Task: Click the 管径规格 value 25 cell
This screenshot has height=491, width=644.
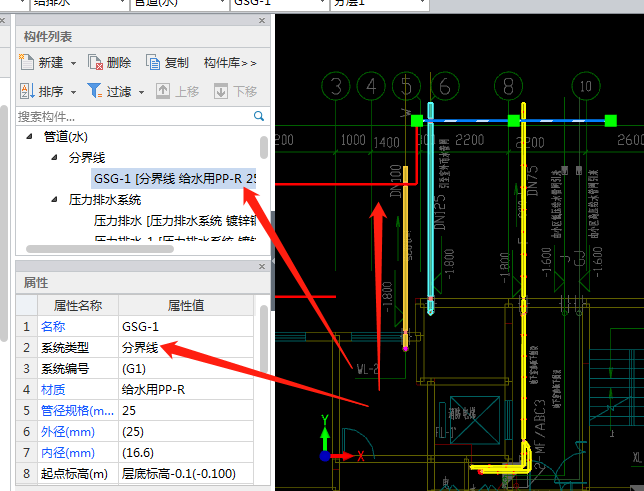Action: point(186,410)
